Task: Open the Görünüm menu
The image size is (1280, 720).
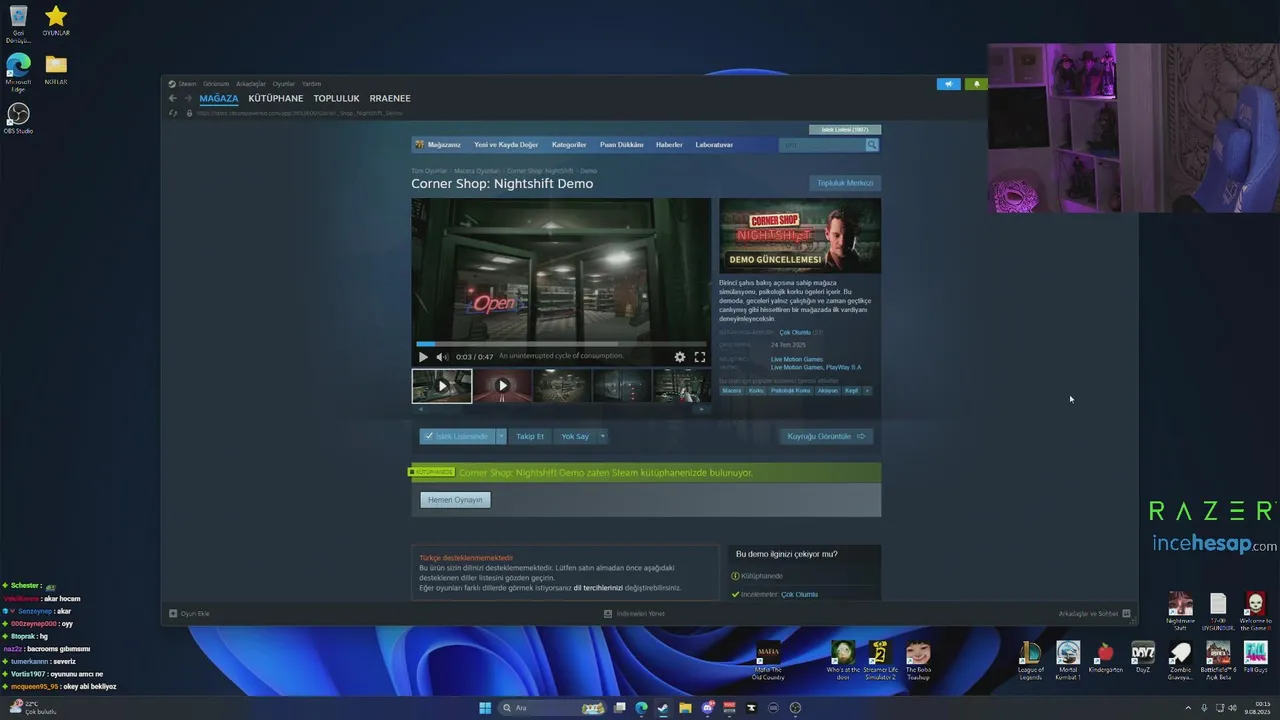Action: pyautogui.click(x=216, y=84)
